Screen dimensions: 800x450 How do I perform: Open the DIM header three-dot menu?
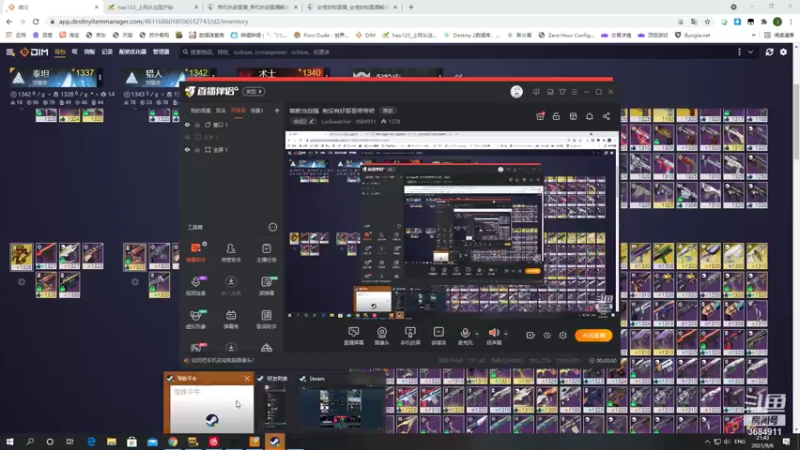[739, 52]
